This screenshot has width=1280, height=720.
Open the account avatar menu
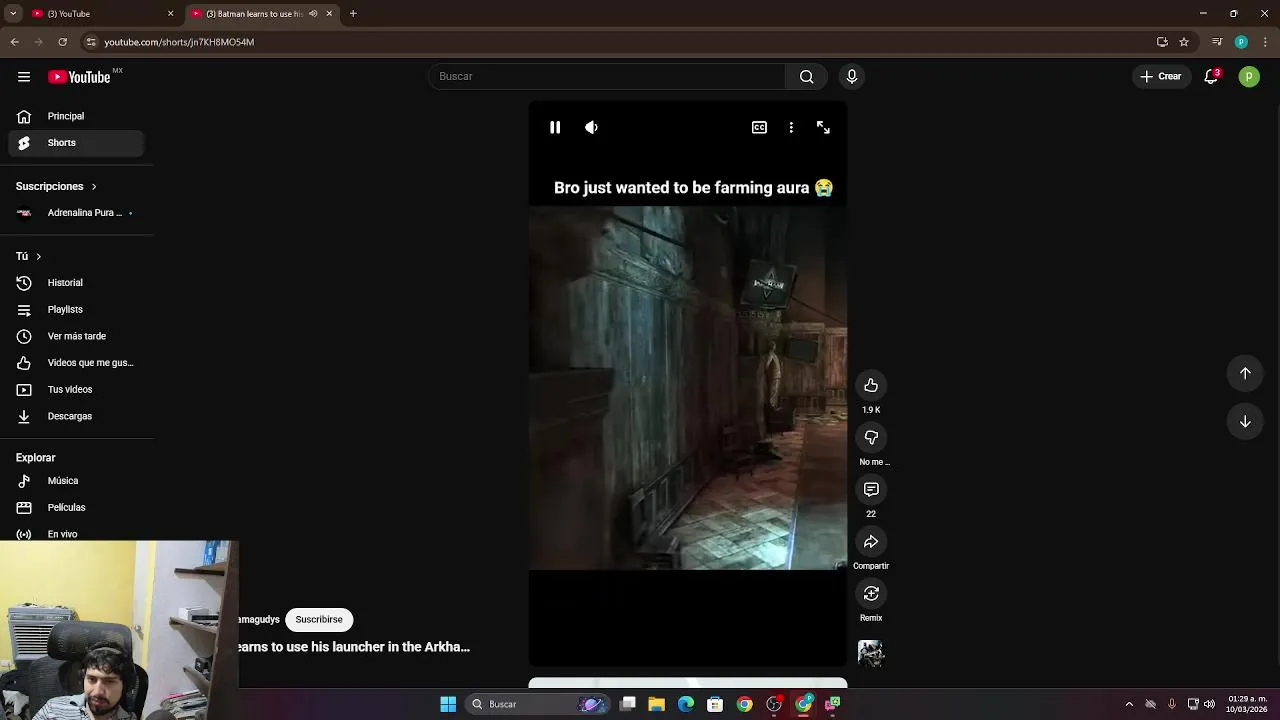click(1249, 76)
